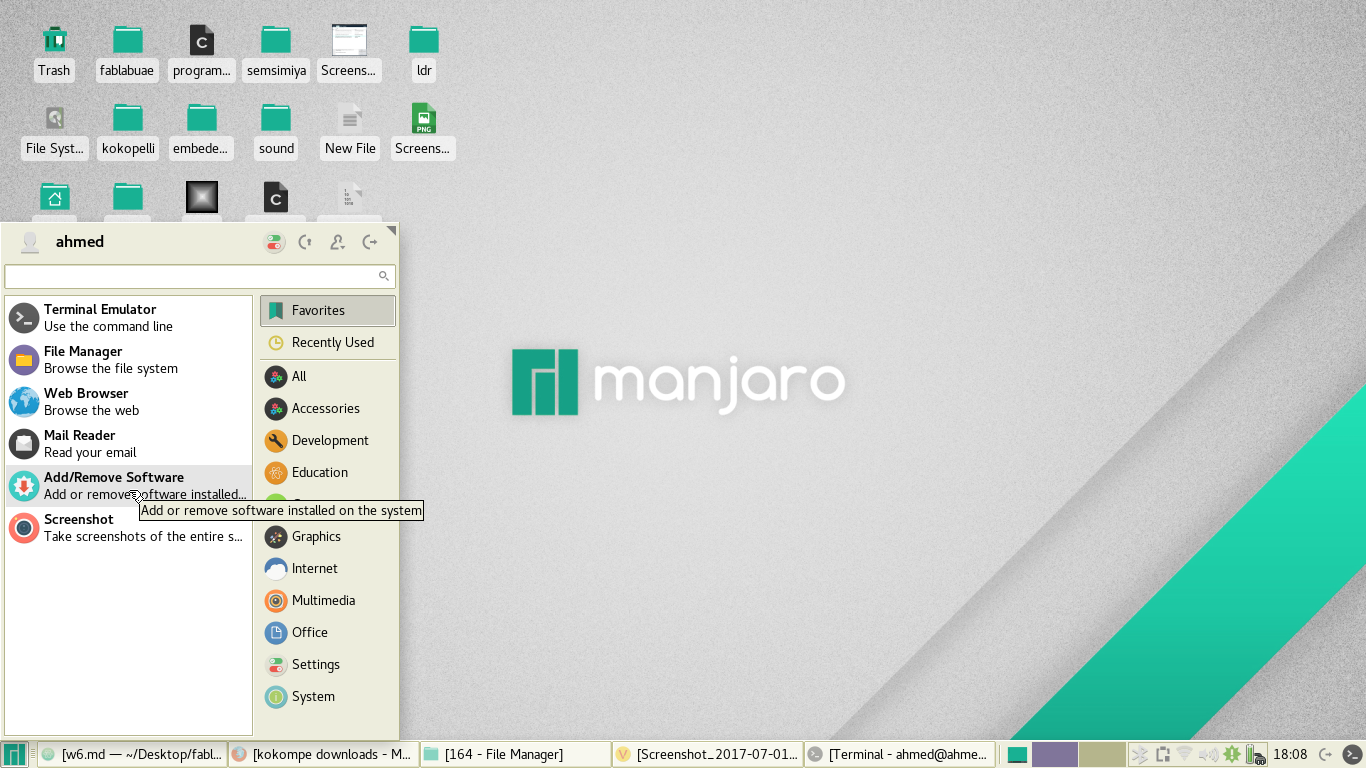Select the Home folder desktop icon

click(54, 197)
